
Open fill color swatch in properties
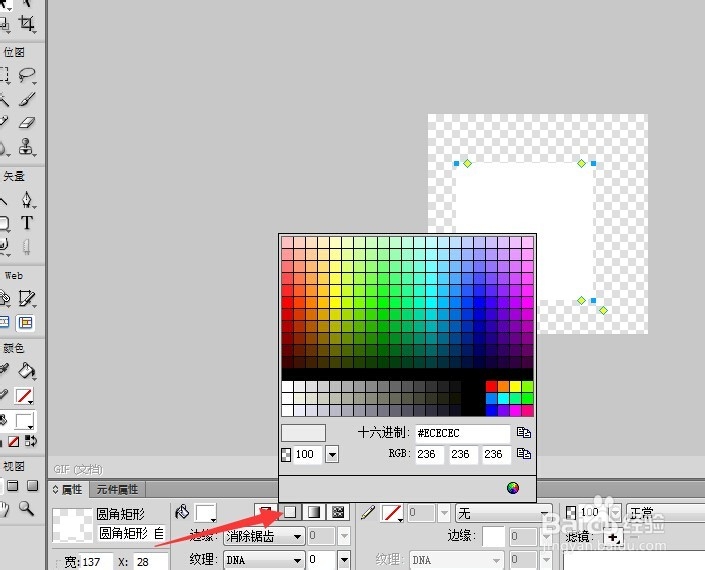click(x=206, y=512)
